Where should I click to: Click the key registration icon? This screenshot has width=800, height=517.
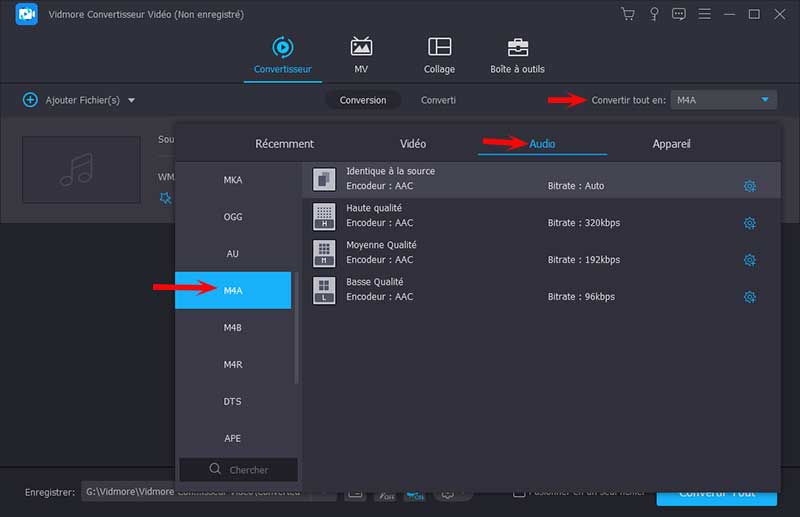tap(654, 14)
